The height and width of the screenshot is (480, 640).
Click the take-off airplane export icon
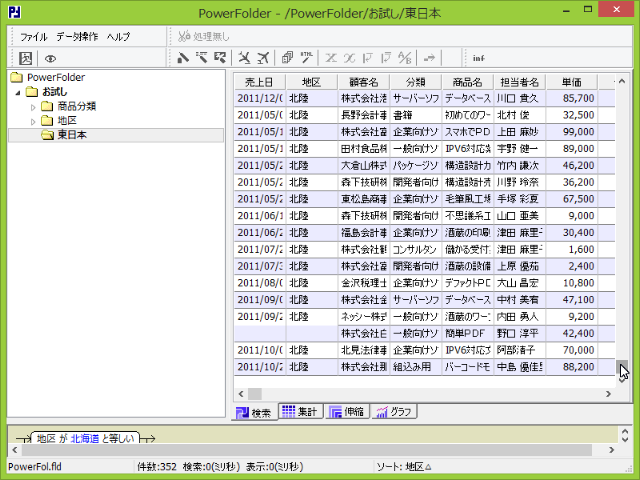(x=262, y=58)
